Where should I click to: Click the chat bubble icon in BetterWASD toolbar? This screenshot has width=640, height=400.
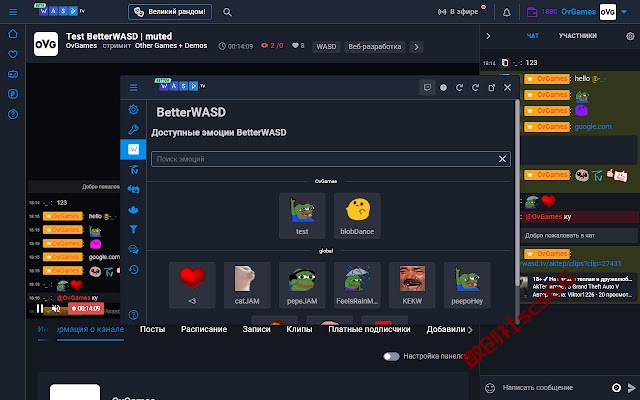(x=427, y=87)
